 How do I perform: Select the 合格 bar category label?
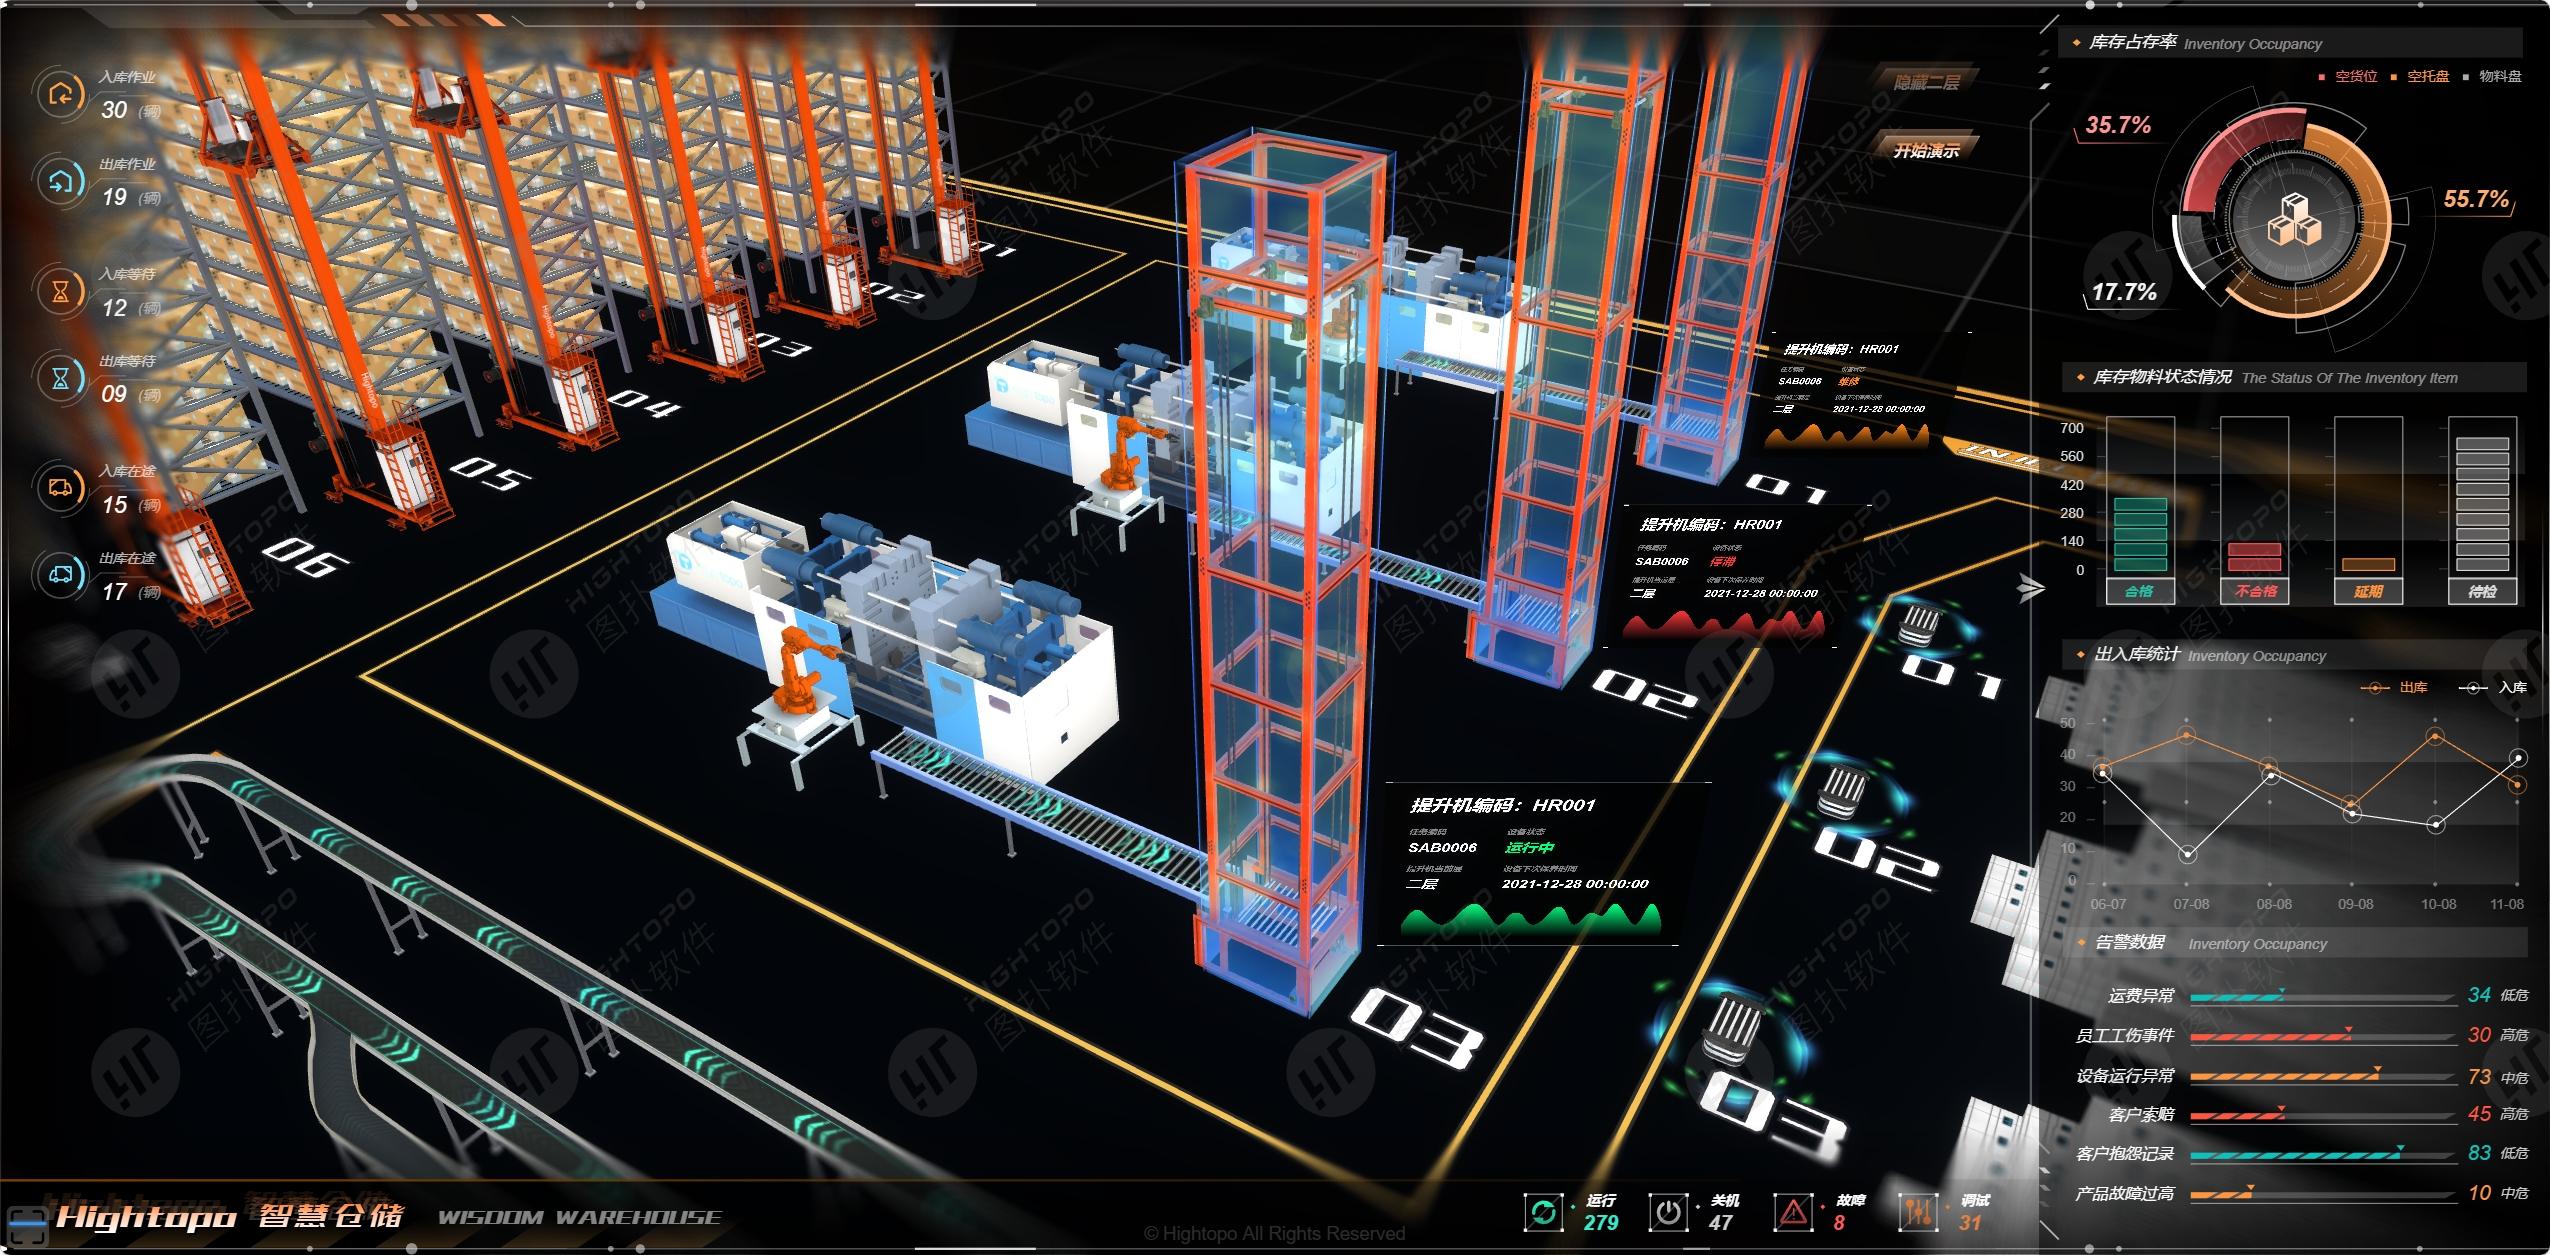coord(2139,592)
